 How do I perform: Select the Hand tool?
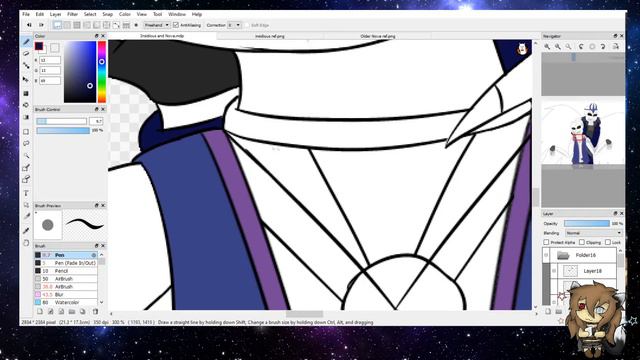[26, 243]
